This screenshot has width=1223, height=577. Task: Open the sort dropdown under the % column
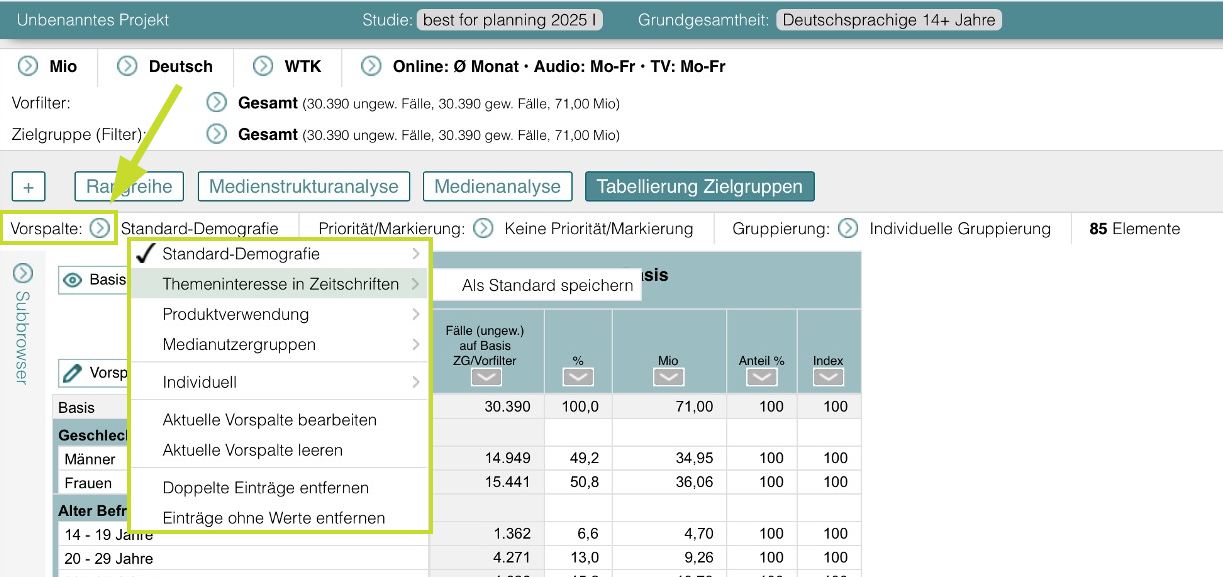(x=579, y=377)
